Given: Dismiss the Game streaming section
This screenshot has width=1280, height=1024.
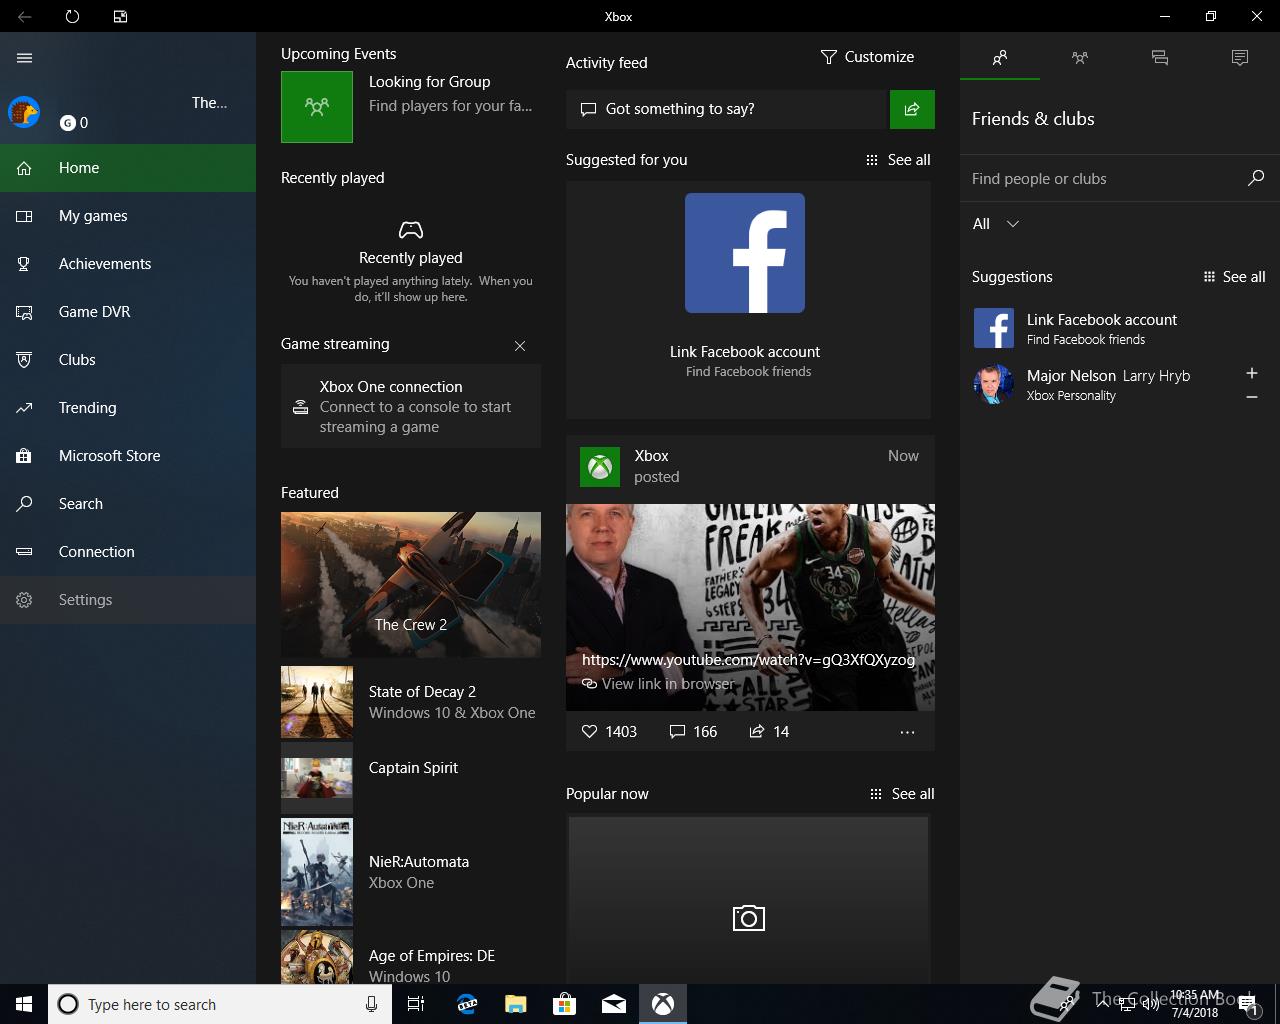Looking at the screenshot, I should tap(520, 346).
